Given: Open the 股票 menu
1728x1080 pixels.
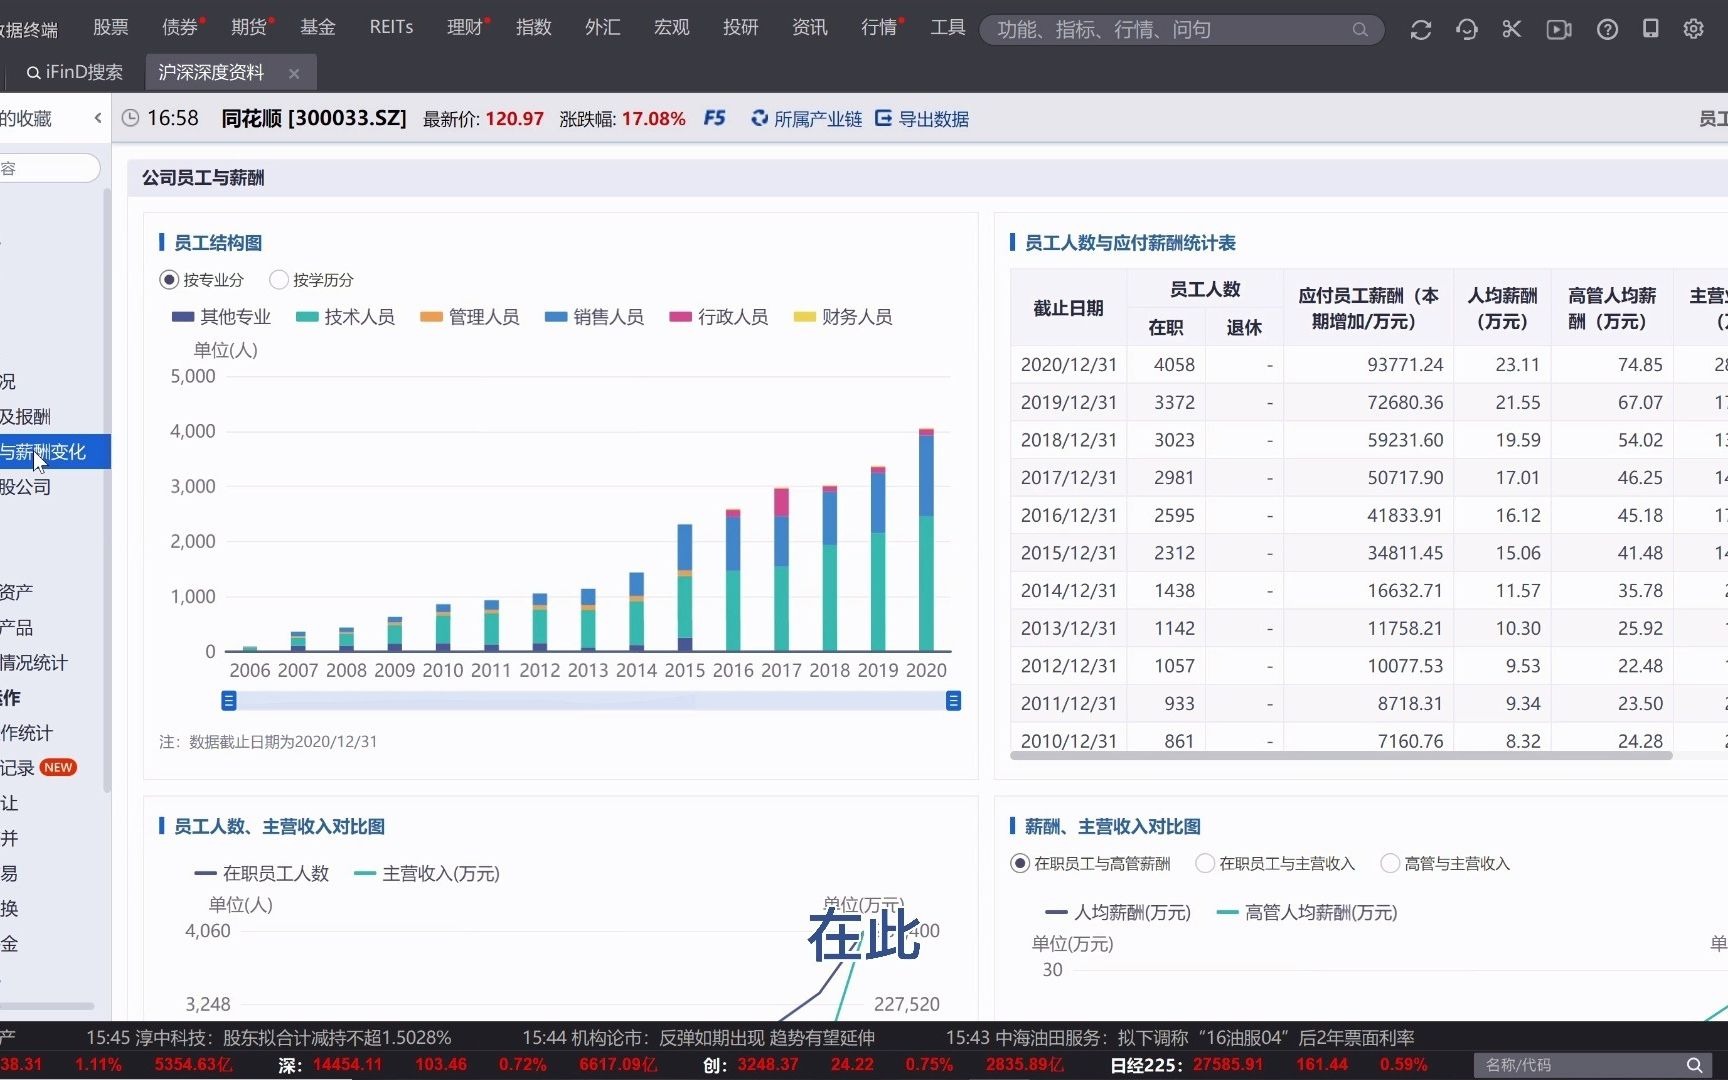Looking at the screenshot, I should coord(111,28).
